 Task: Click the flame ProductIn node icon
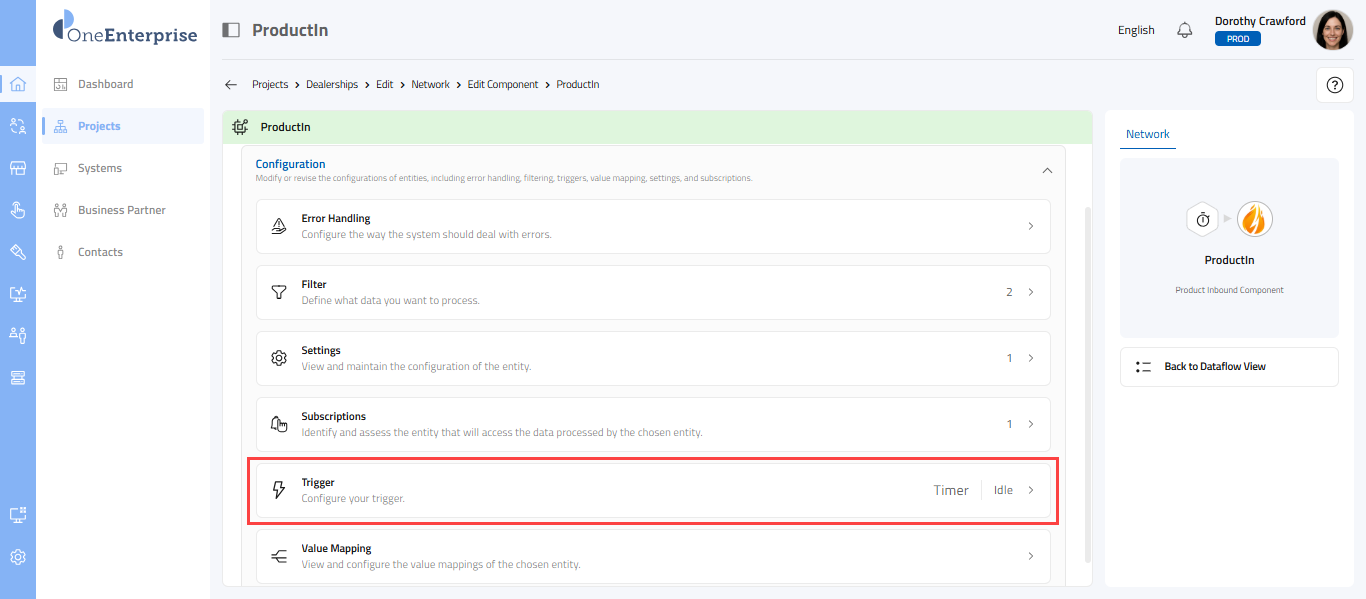click(x=1254, y=219)
